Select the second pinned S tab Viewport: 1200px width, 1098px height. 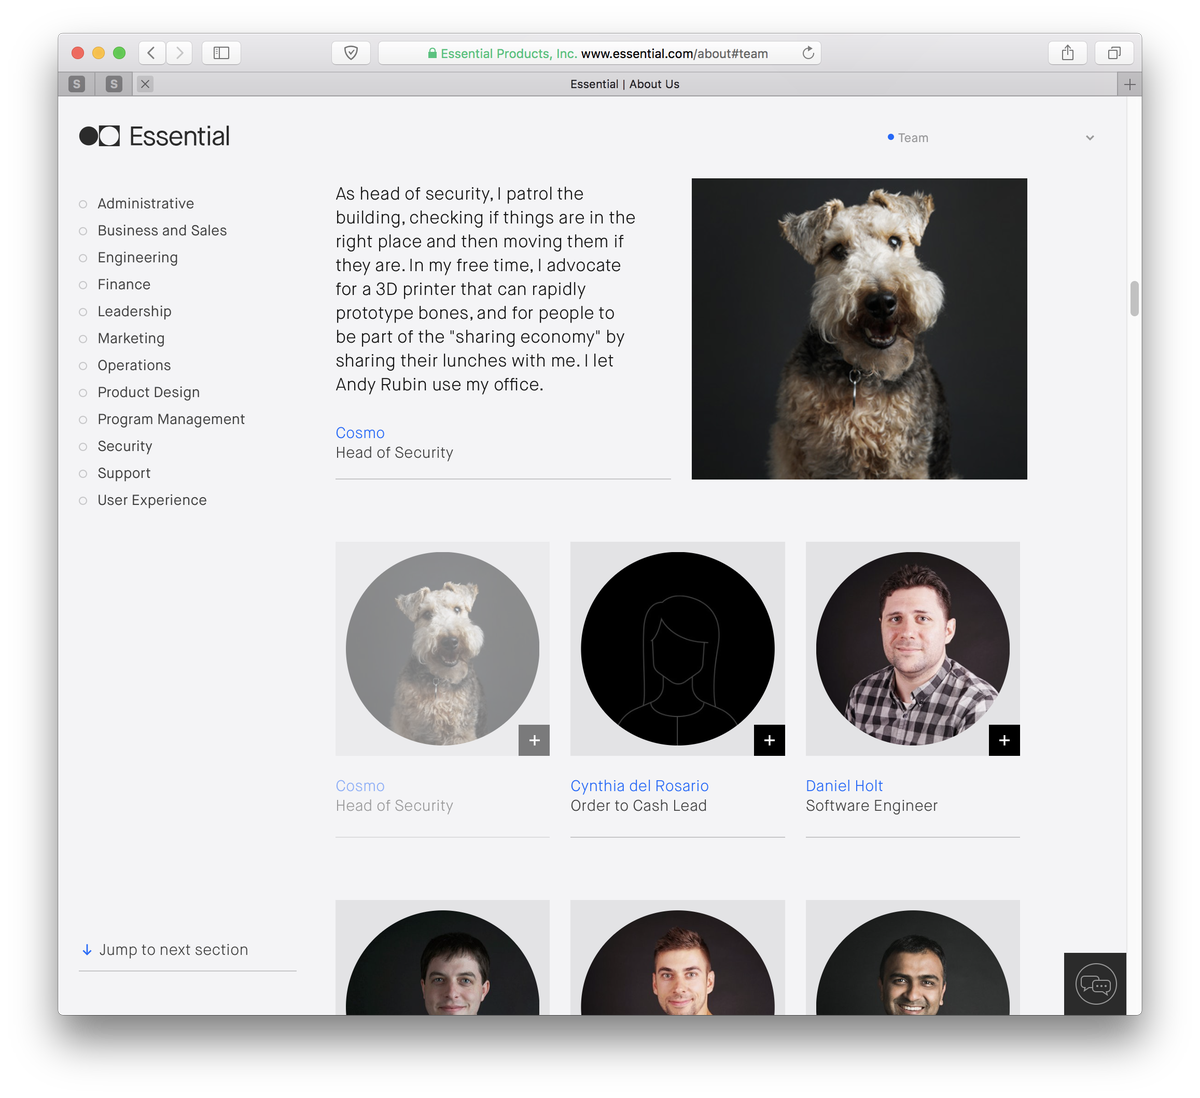[x=114, y=84]
